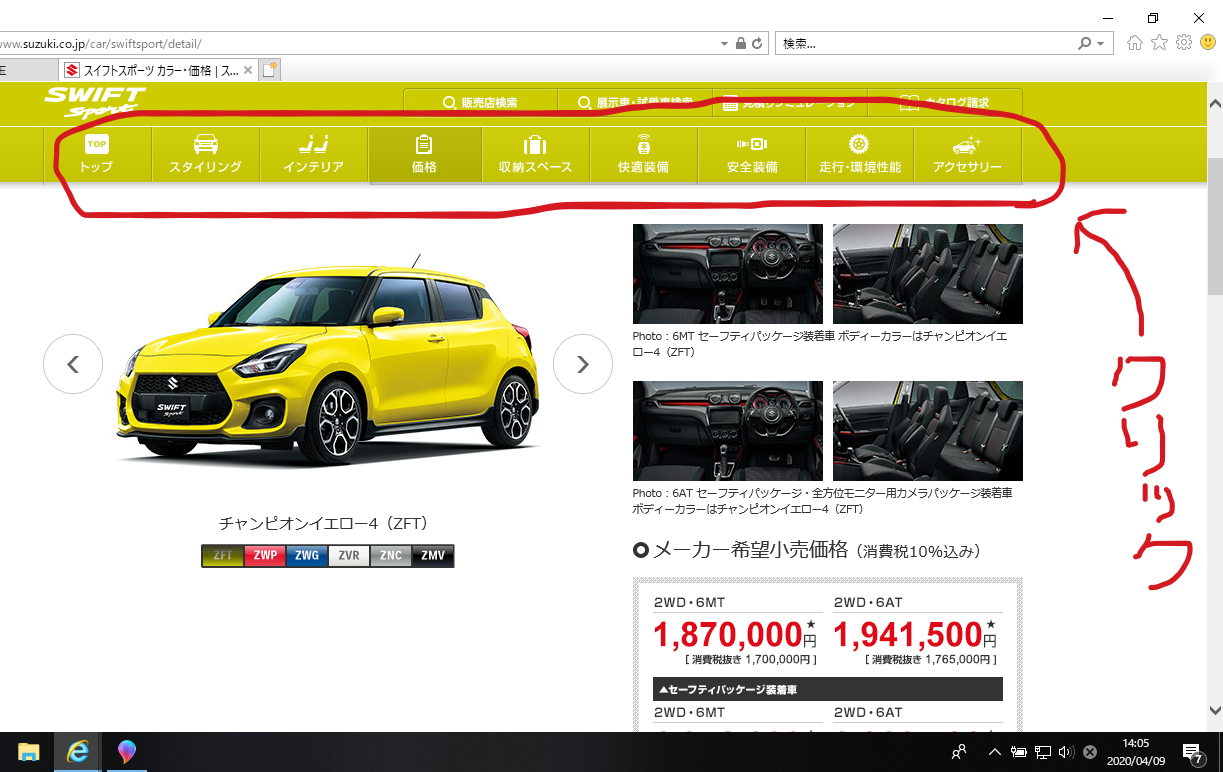Select the ZWP red color swatch
The width and height of the screenshot is (1223, 772).
click(265, 556)
